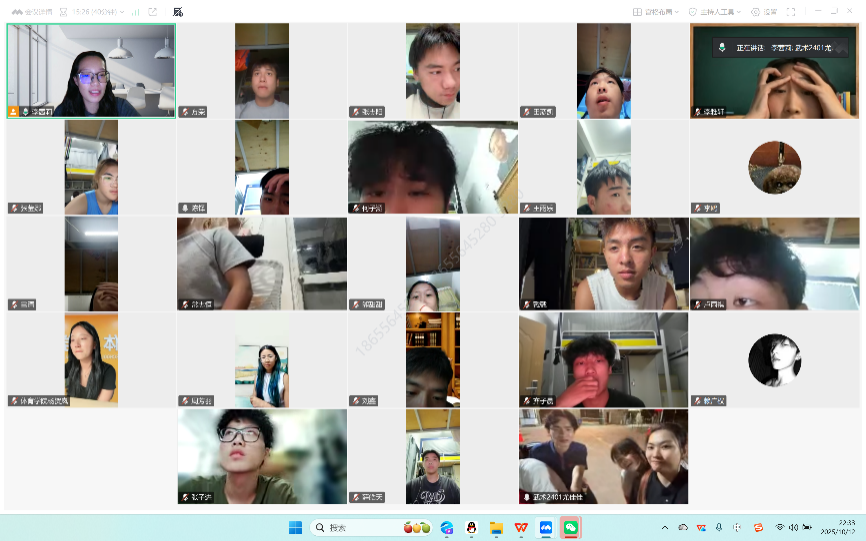Select the large video tile with three people
866x541 pixels.
coord(603,456)
